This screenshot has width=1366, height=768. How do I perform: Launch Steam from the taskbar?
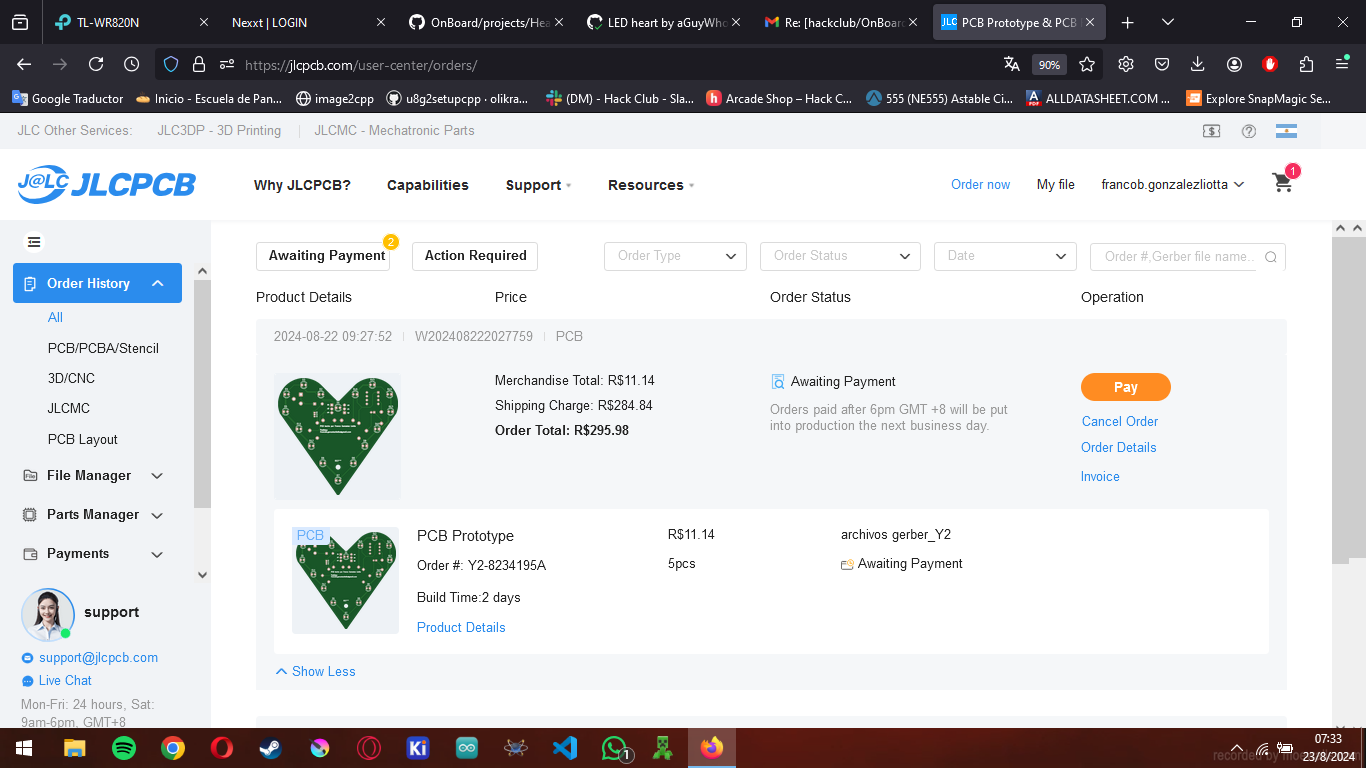point(271,748)
